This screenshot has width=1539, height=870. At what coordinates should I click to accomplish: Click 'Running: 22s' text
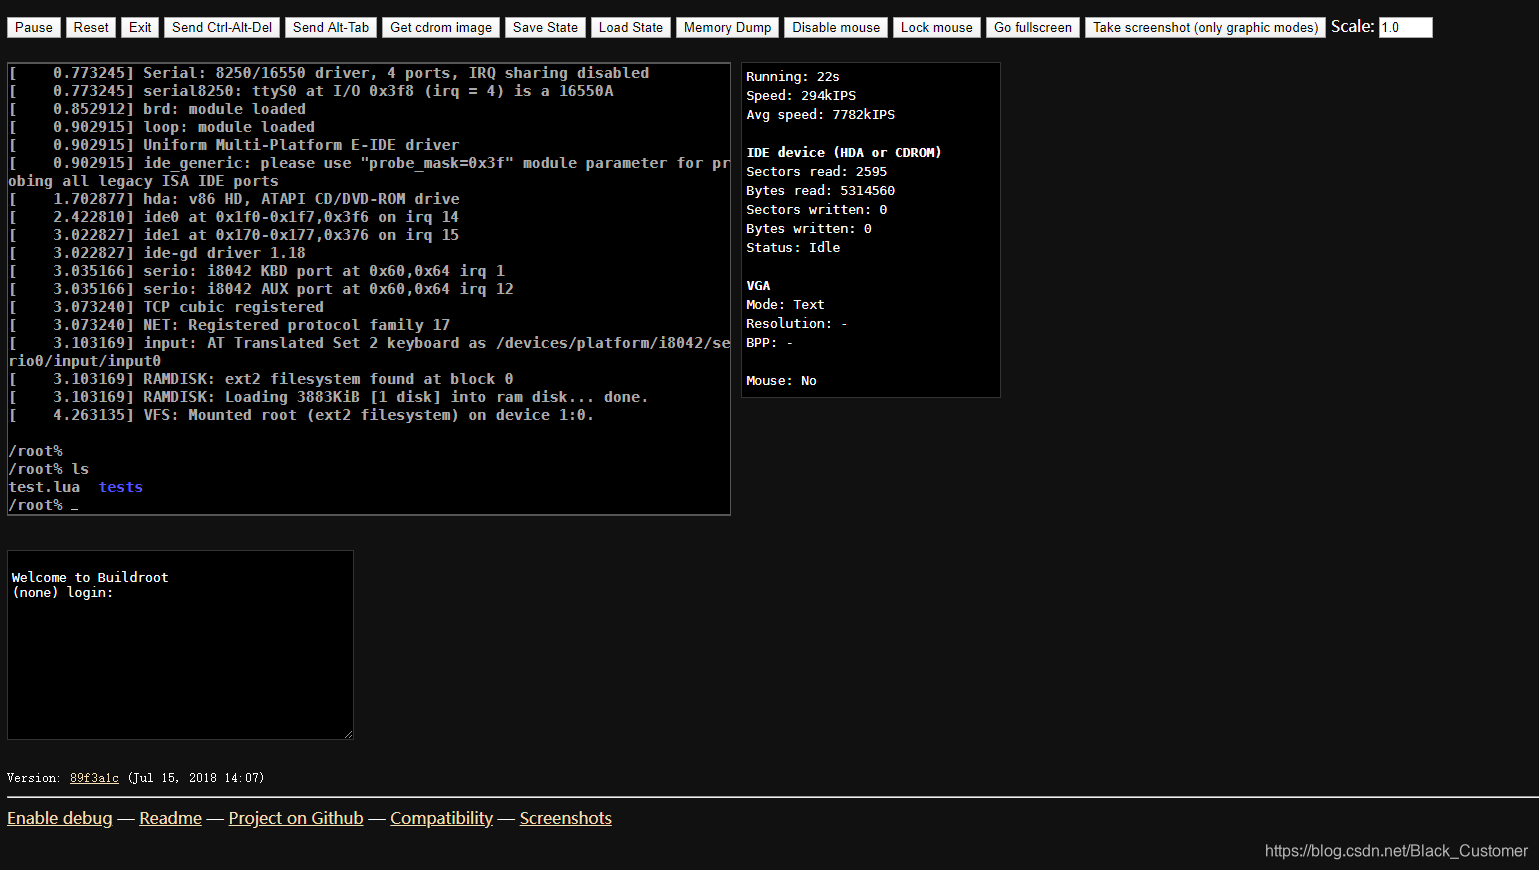coord(793,76)
